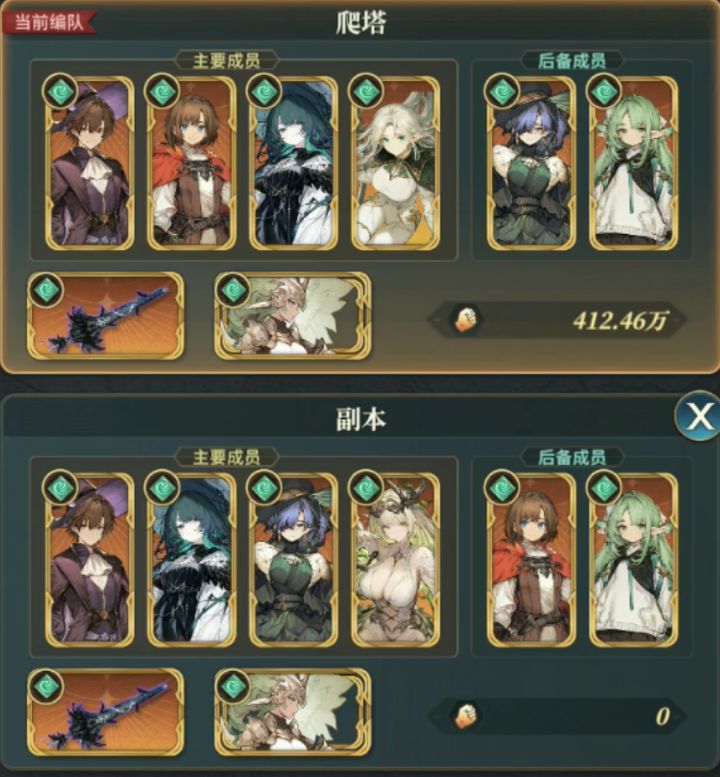Tap the fist power icon beside 412.46万
The height and width of the screenshot is (777, 720).
[x=465, y=320]
